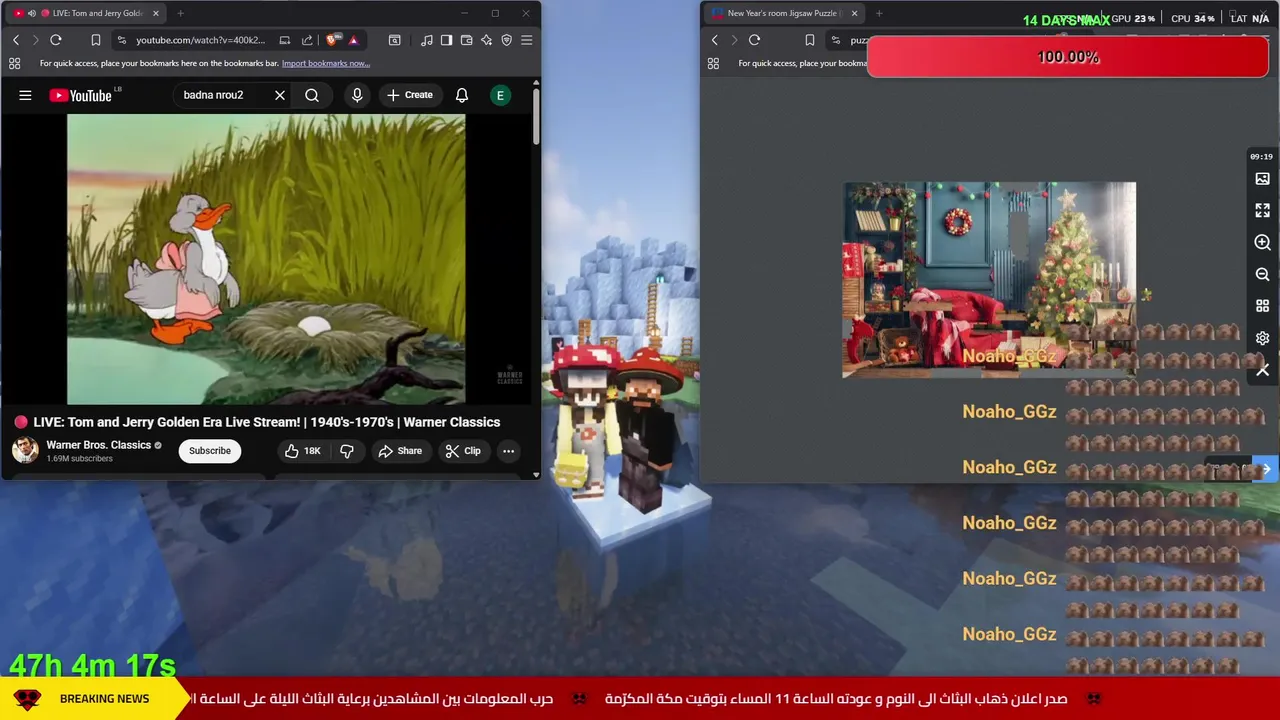
Task: Open the E account avatar menu
Action: click(500, 95)
